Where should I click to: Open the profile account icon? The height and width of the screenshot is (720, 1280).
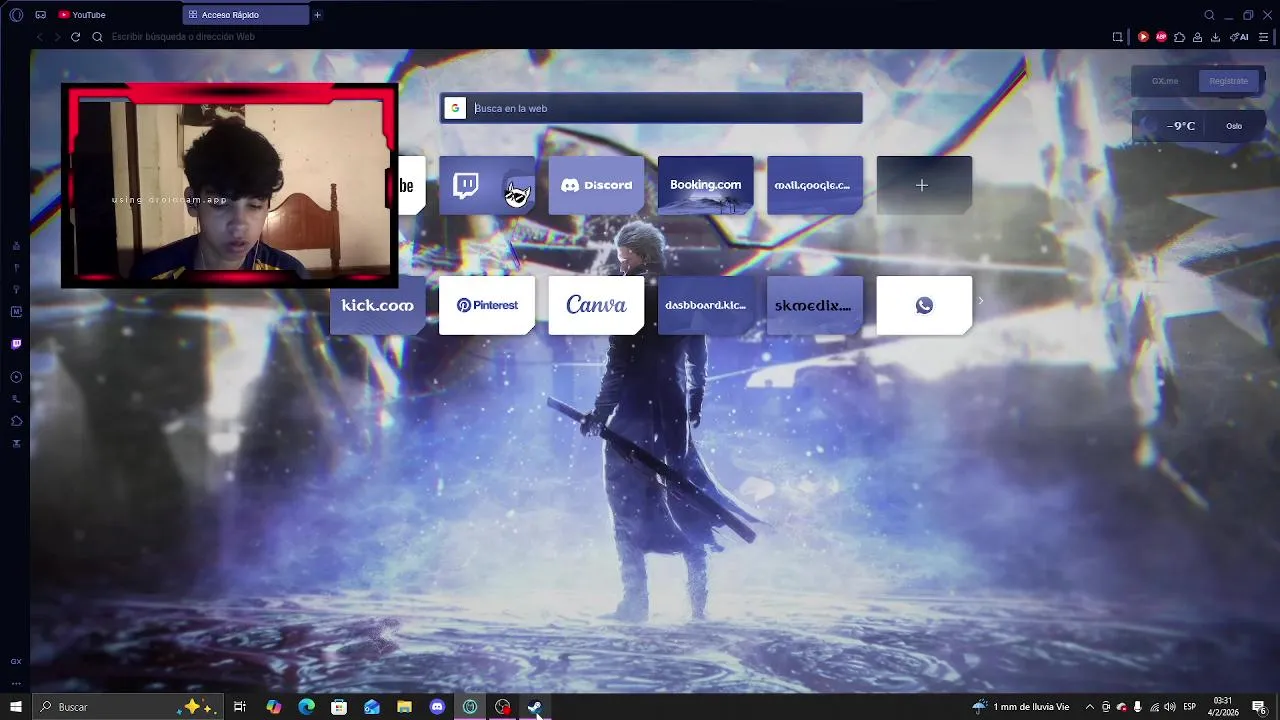(x=1197, y=37)
